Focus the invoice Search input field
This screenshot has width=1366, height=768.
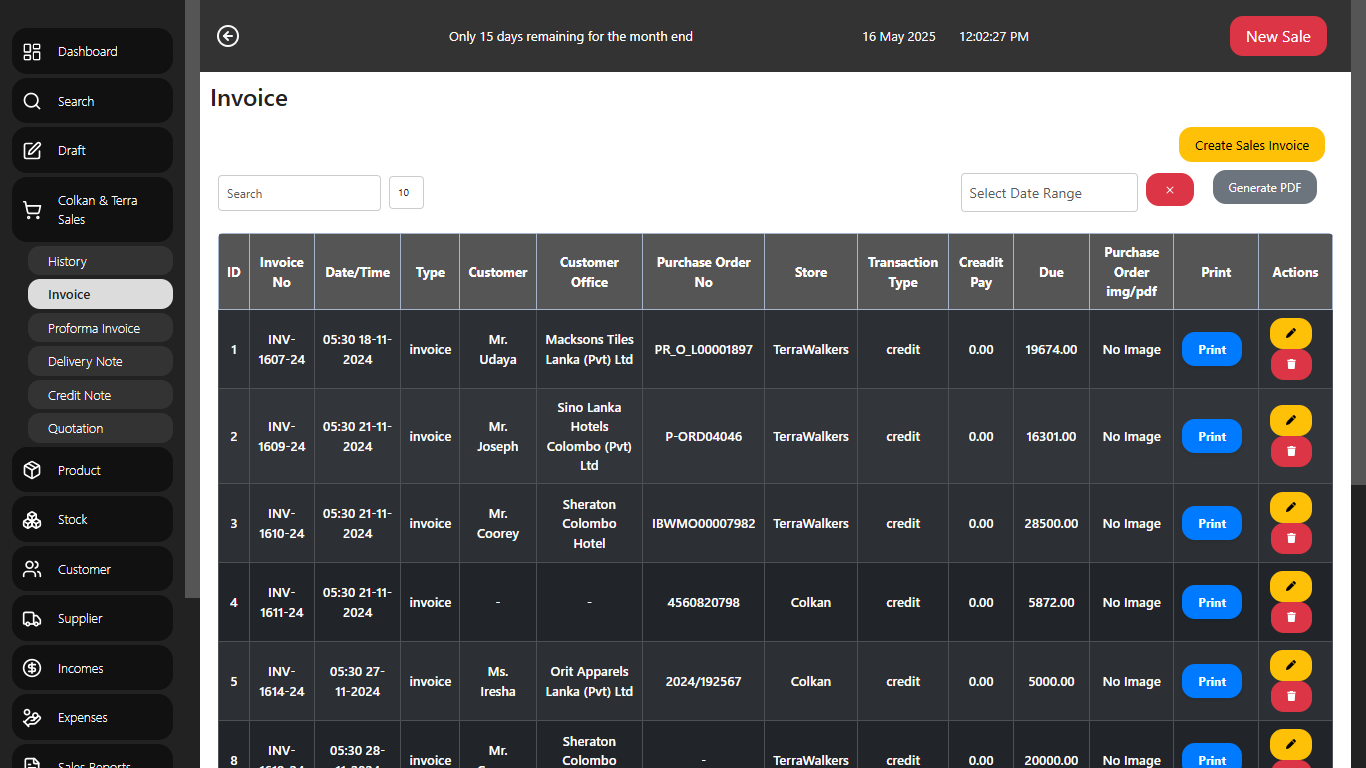[x=299, y=193]
